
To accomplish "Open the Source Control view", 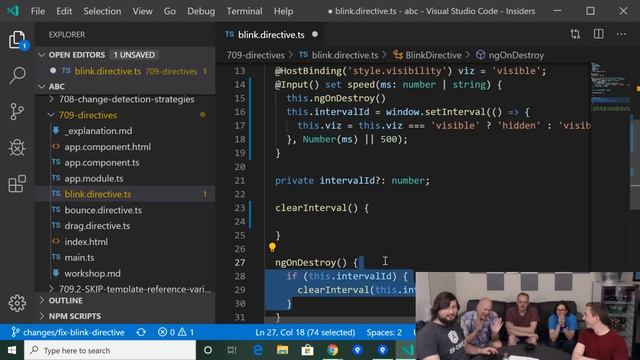I will [17, 111].
